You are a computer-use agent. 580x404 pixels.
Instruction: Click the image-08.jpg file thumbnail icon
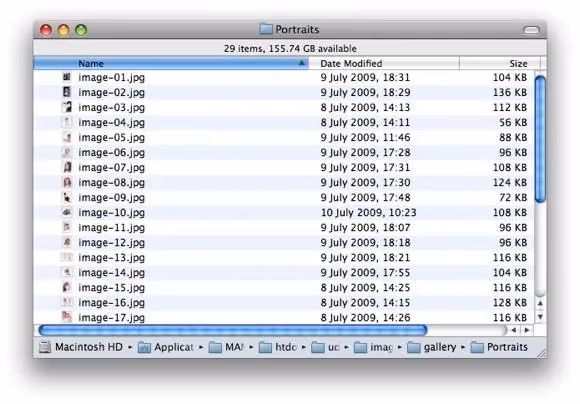67,182
